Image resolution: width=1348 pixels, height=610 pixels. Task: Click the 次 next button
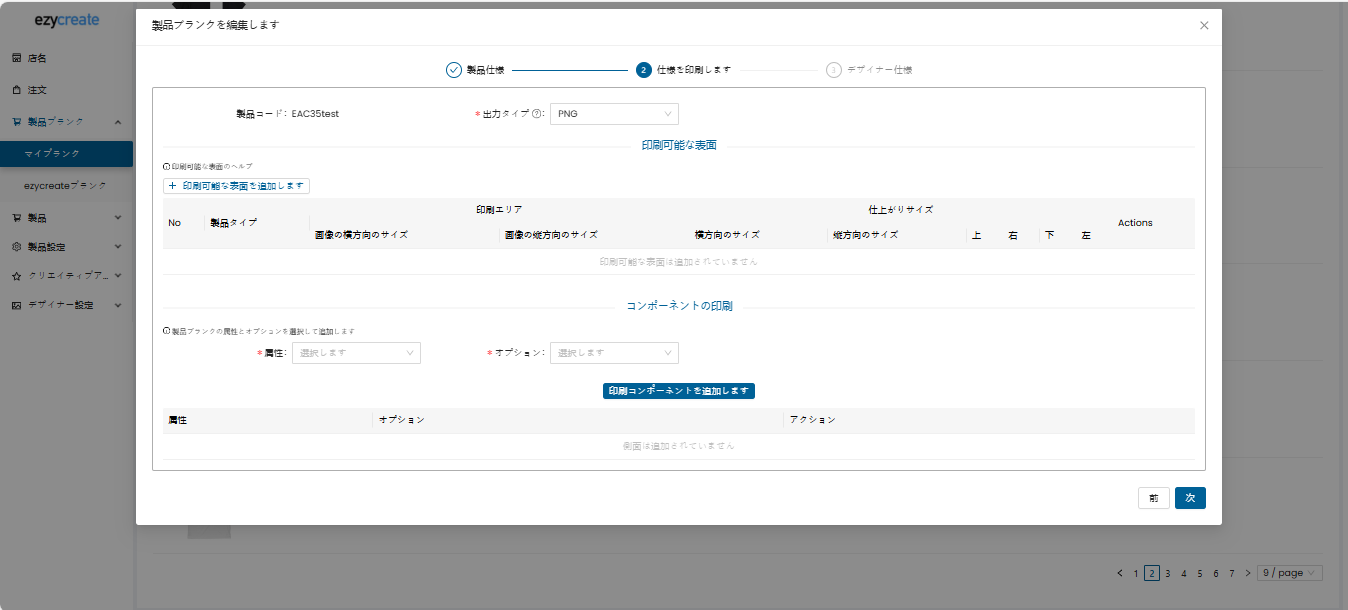pyautogui.click(x=1190, y=498)
